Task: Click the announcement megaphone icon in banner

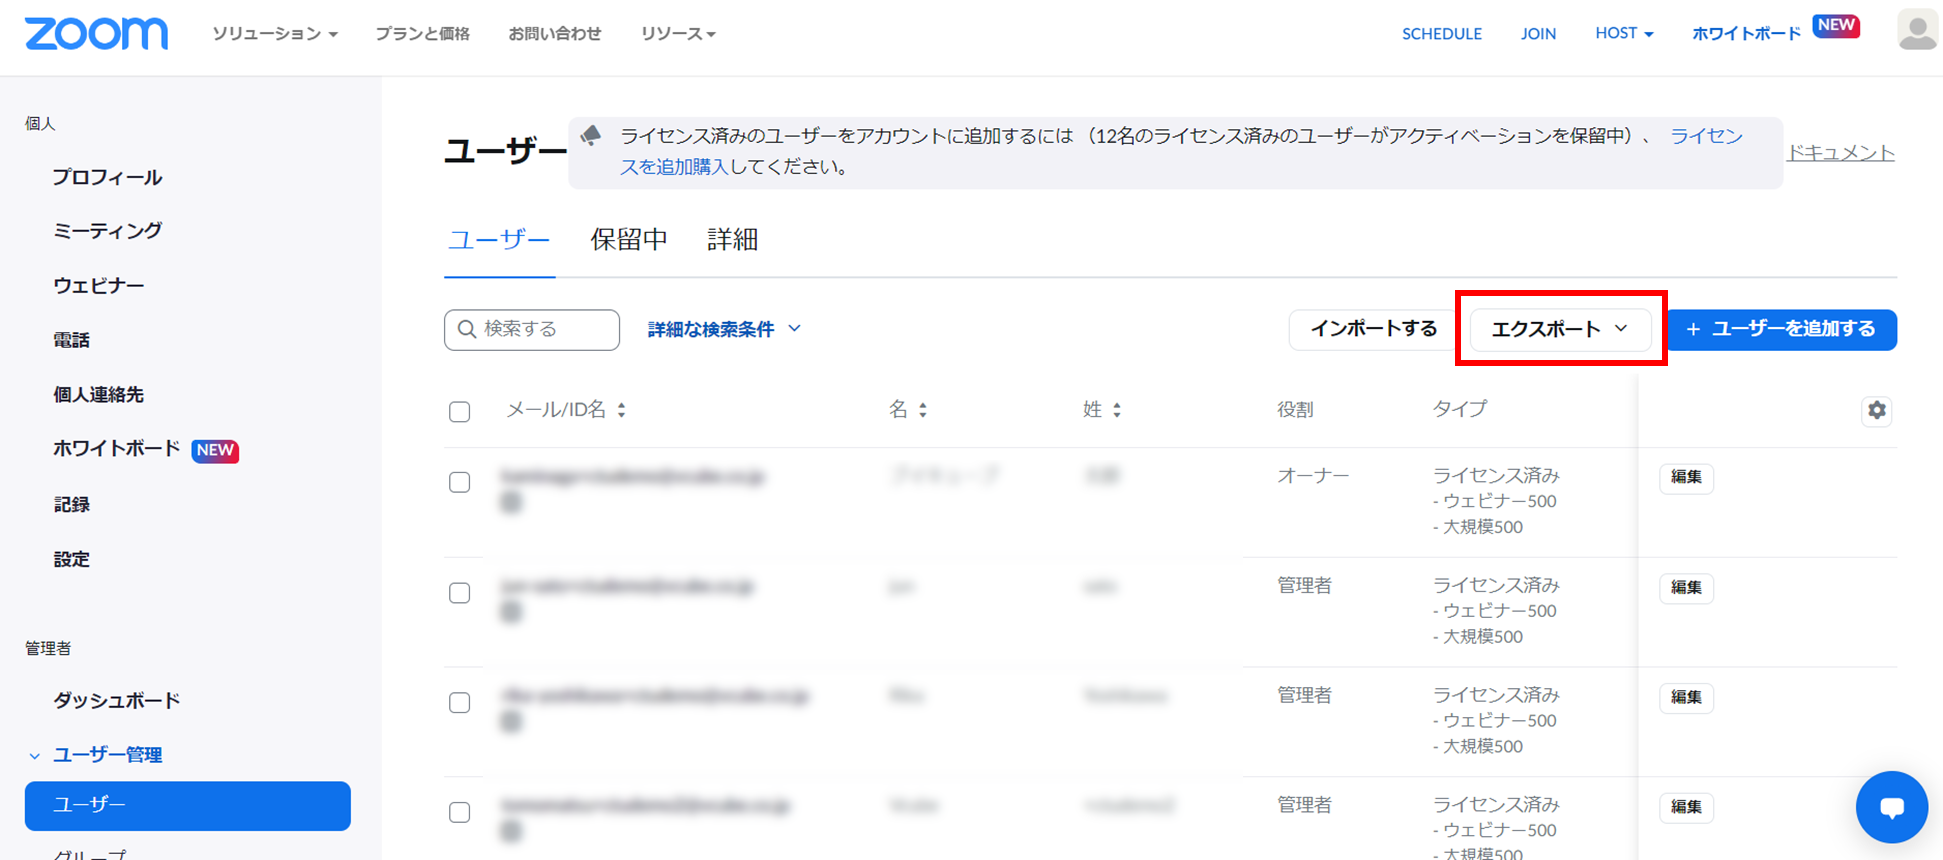Action: point(591,135)
